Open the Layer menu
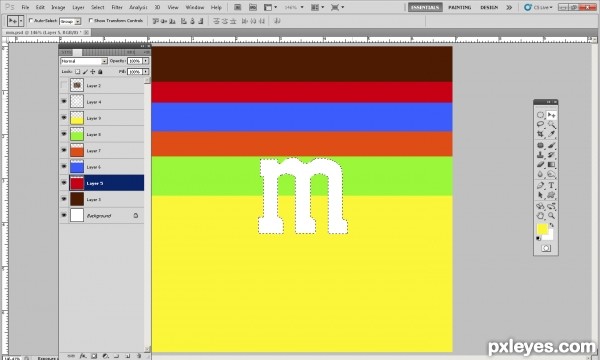 [78, 7]
